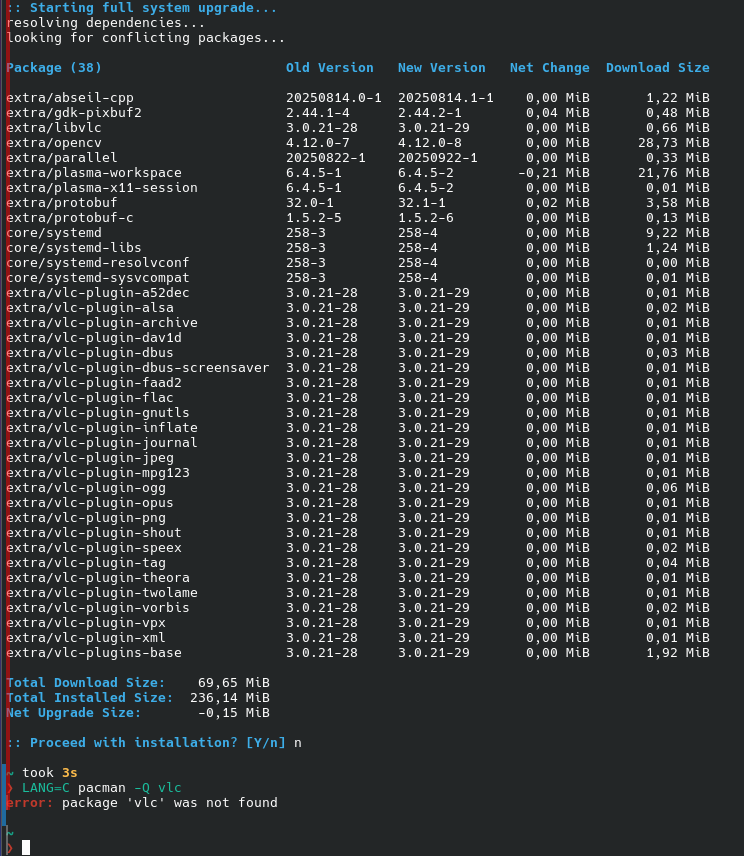This screenshot has width=744, height=856.
Task: Click the "Download Size" column header
Action: [657, 68]
